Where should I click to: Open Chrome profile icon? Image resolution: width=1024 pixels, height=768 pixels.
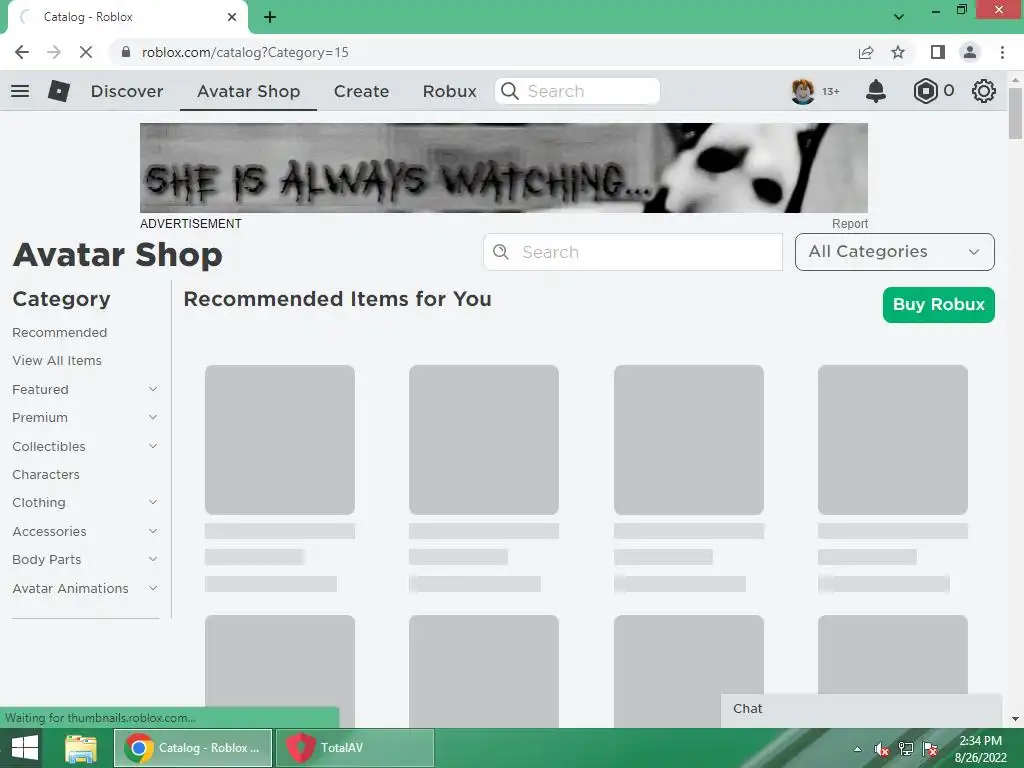click(x=970, y=52)
